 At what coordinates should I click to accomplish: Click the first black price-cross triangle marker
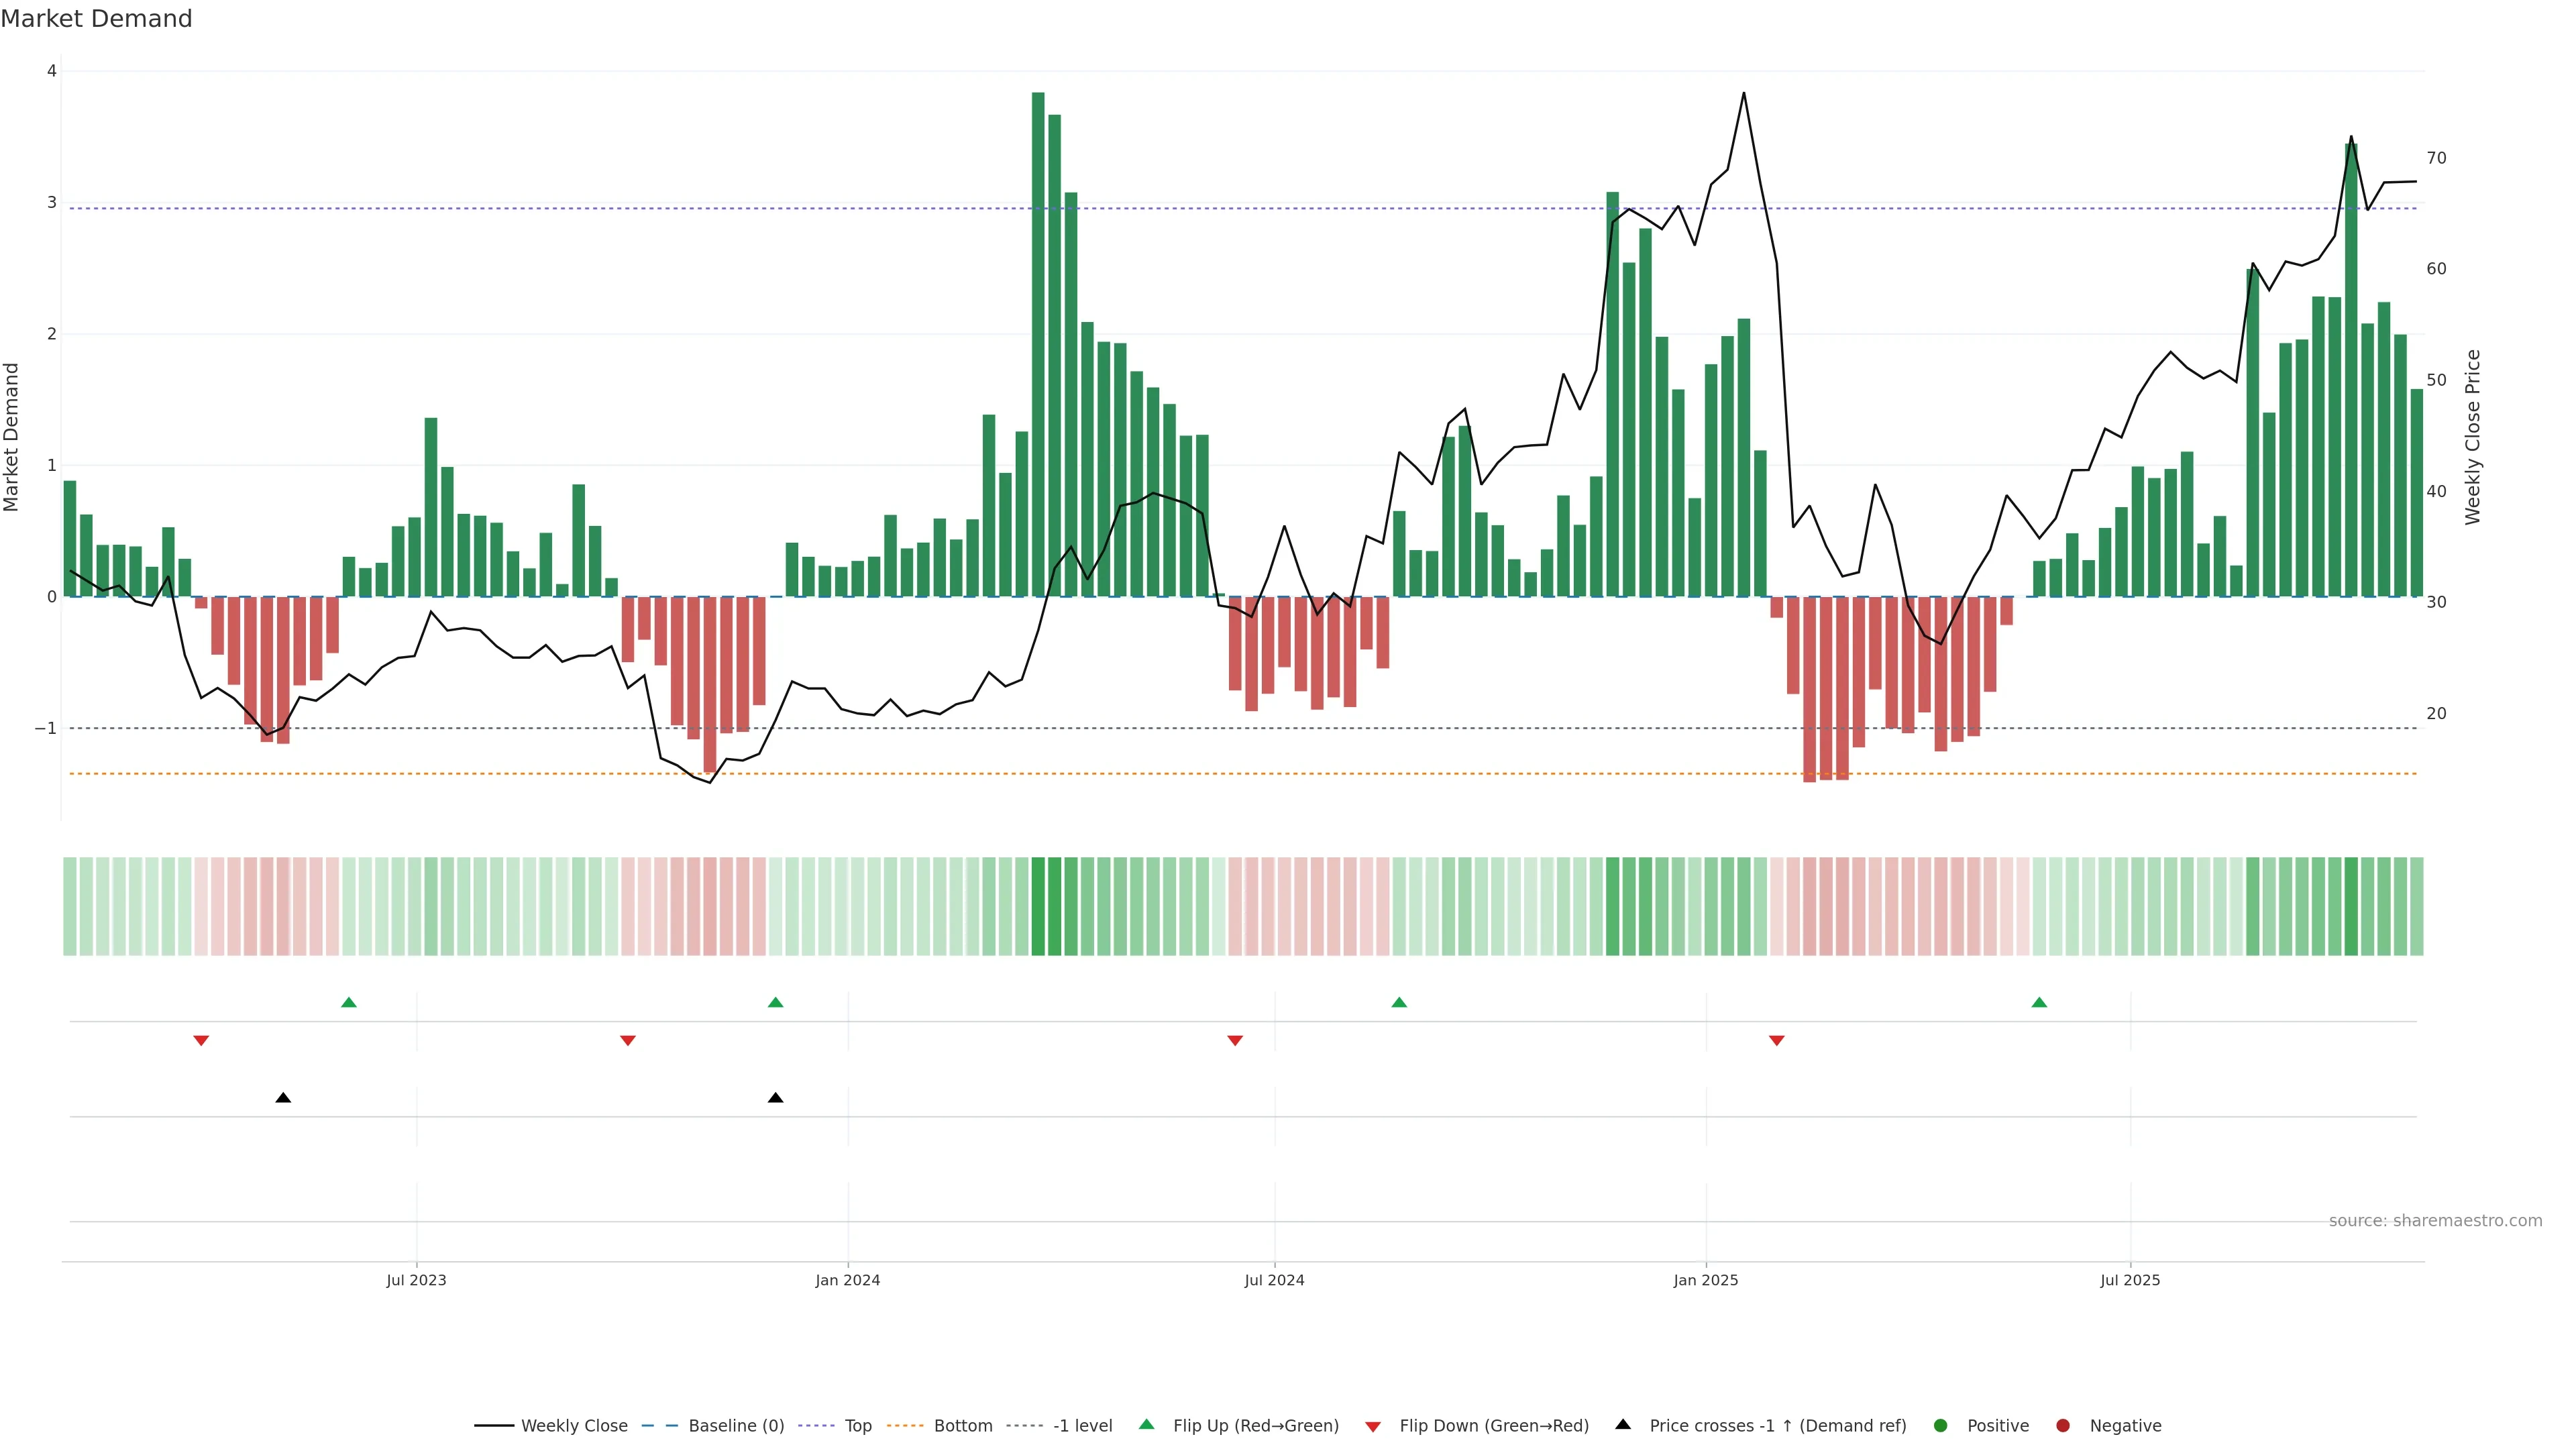coord(283,1098)
